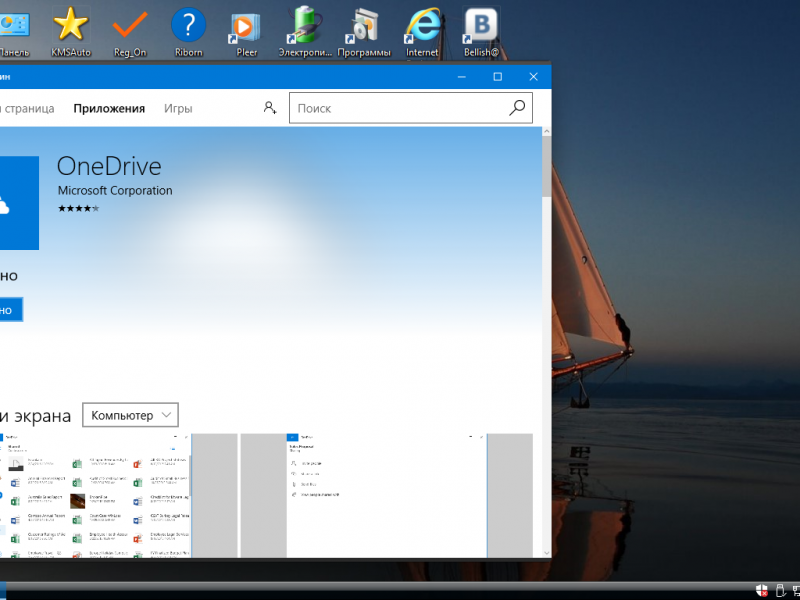The image size is (800, 600).
Task: Open the Программы desktop shortcut
Action: [364, 32]
